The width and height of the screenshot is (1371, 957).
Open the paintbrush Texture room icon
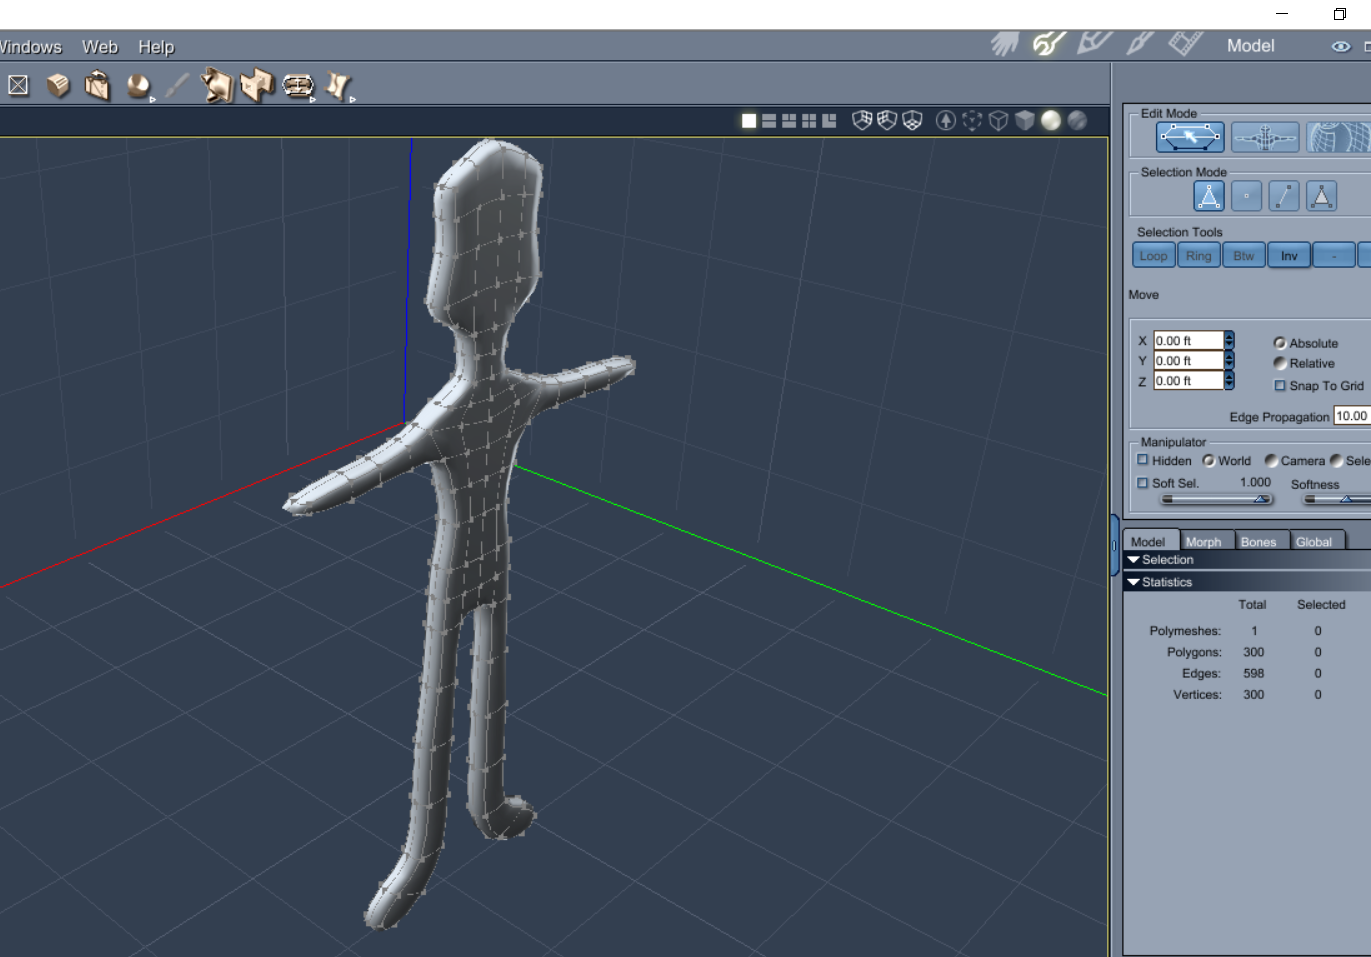(1139, 43)
